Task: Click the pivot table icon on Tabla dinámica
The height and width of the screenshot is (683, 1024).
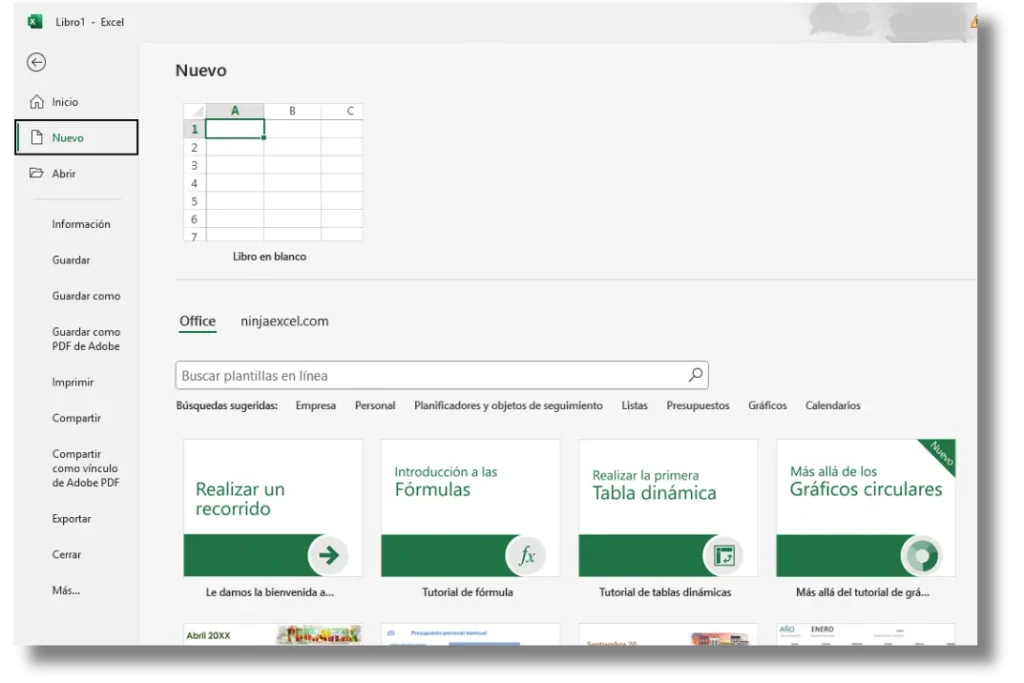Action: (x=724, y=555)
